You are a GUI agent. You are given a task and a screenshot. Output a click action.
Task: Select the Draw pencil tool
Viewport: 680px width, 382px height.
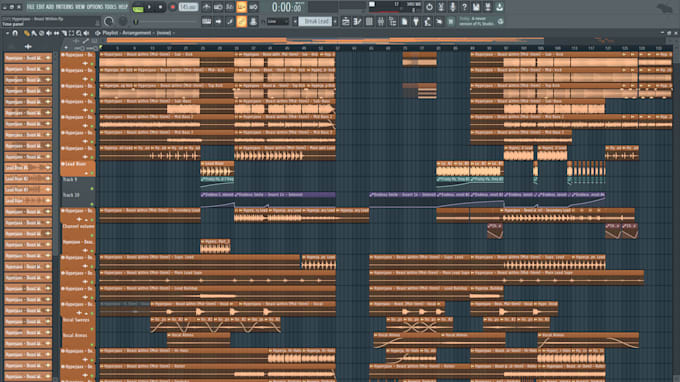click(26, 33)
